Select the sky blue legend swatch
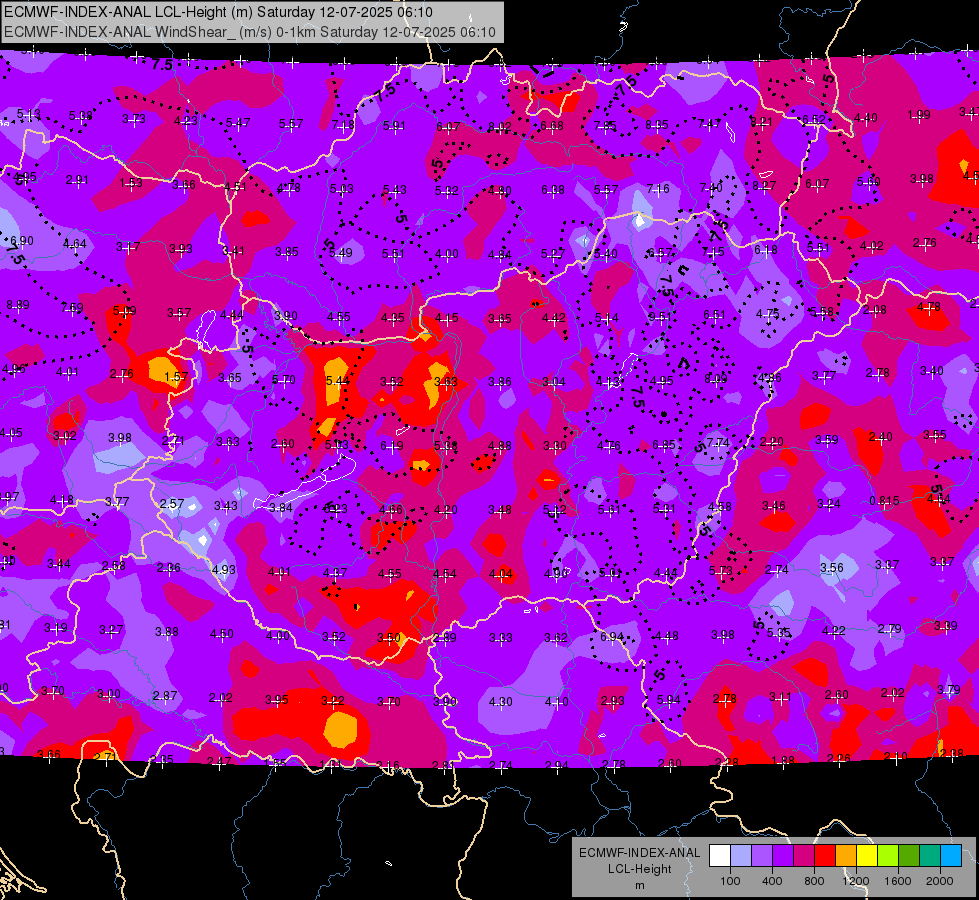 (951, 856)
